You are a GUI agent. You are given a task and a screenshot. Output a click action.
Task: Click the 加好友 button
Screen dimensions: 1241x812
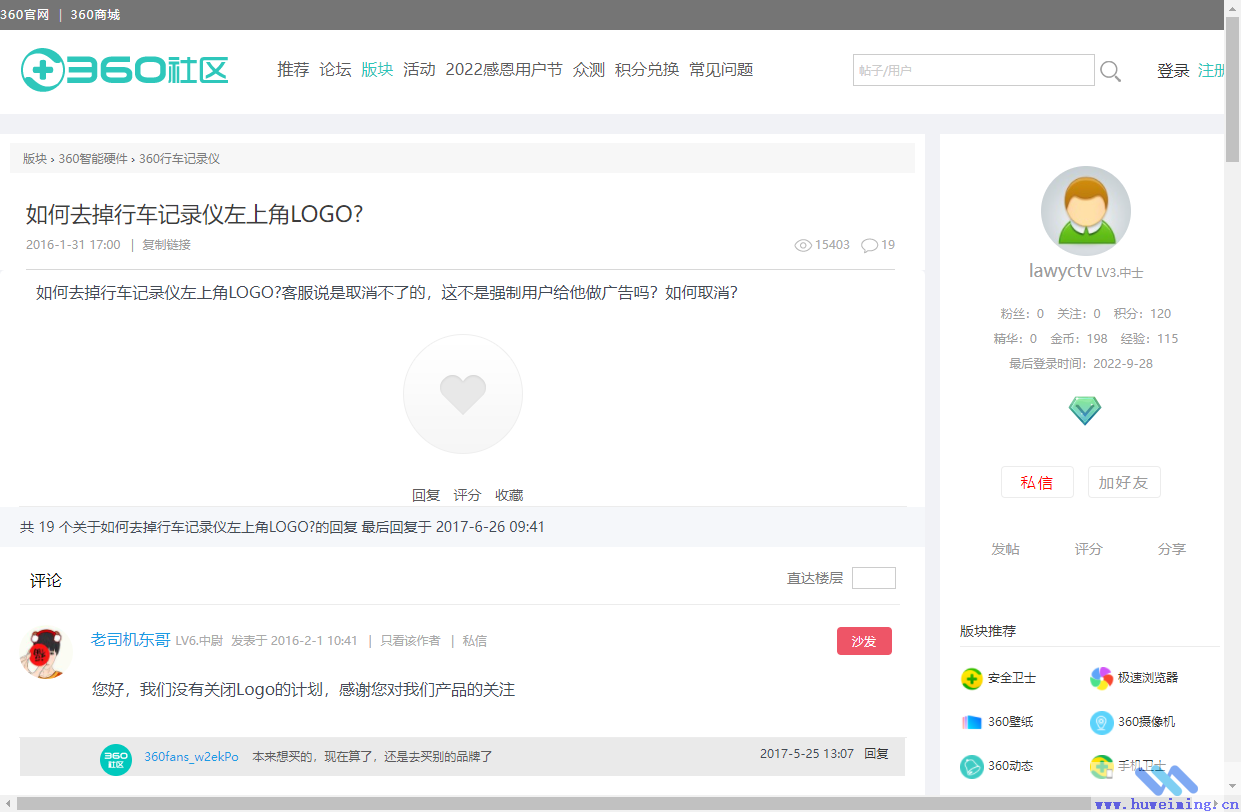coord(1124,482)
